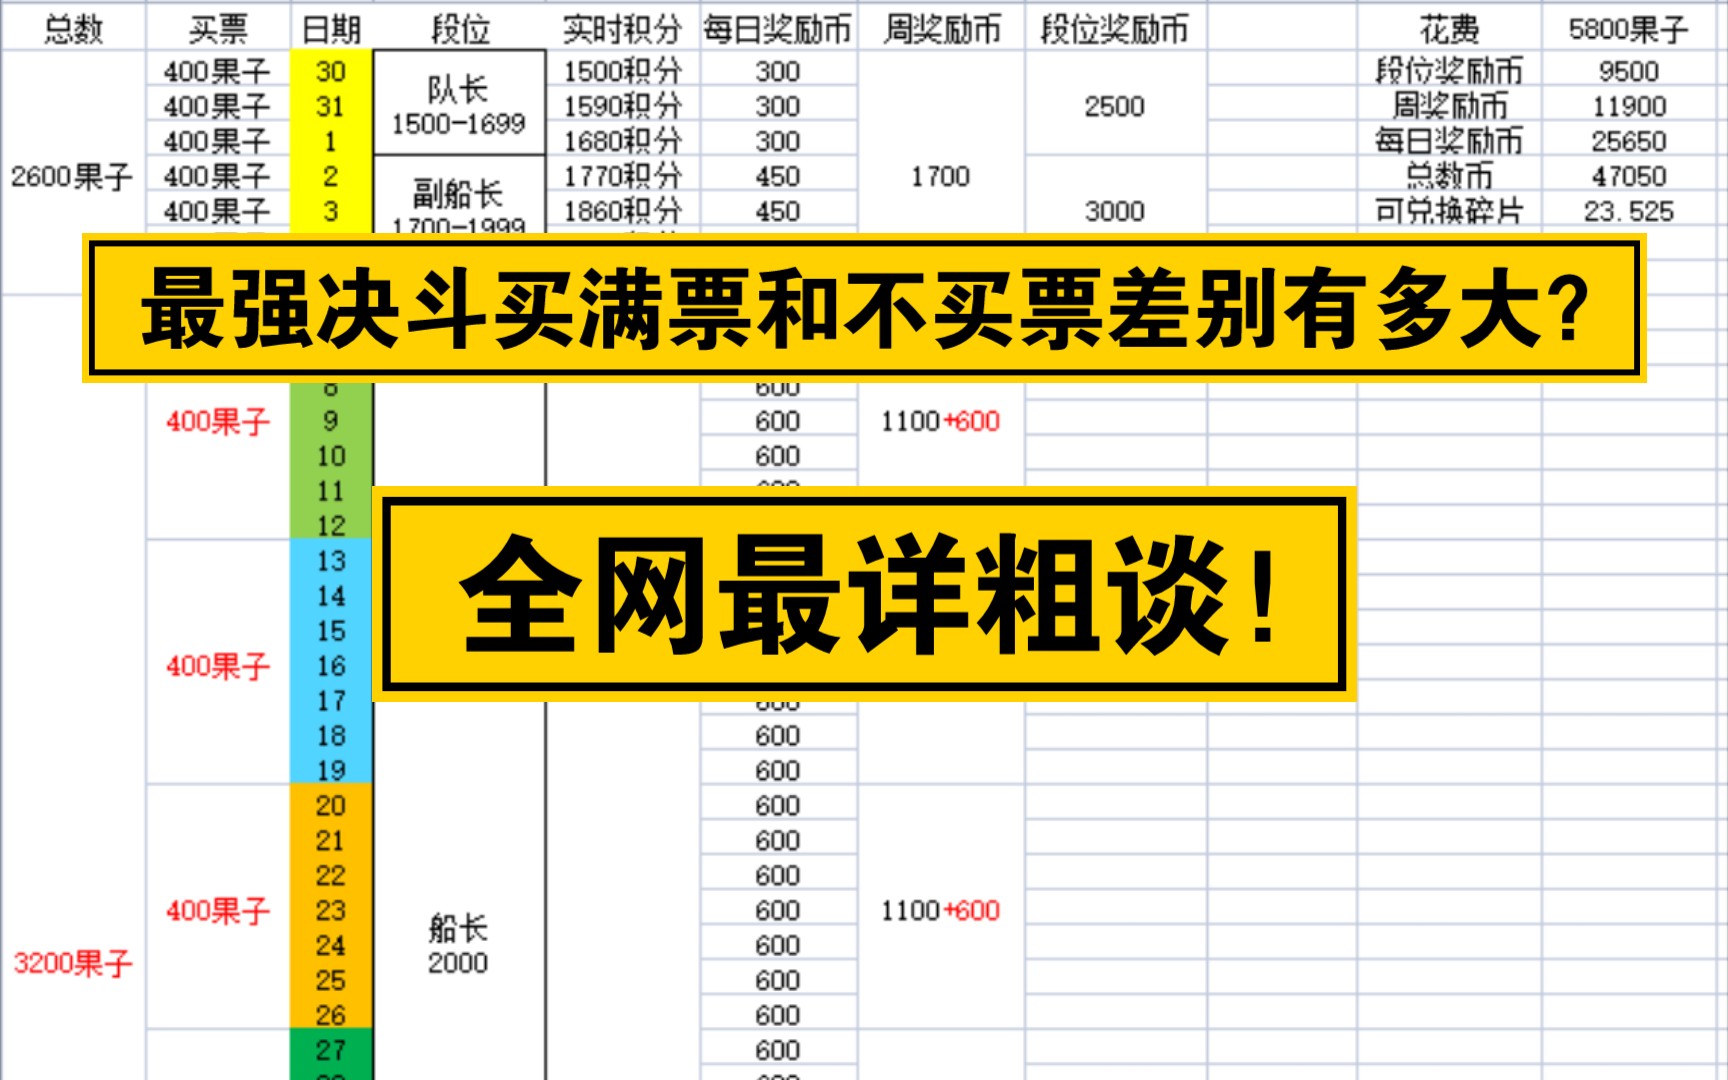Click 1100+600 in the date 23 row

(941, 911)
